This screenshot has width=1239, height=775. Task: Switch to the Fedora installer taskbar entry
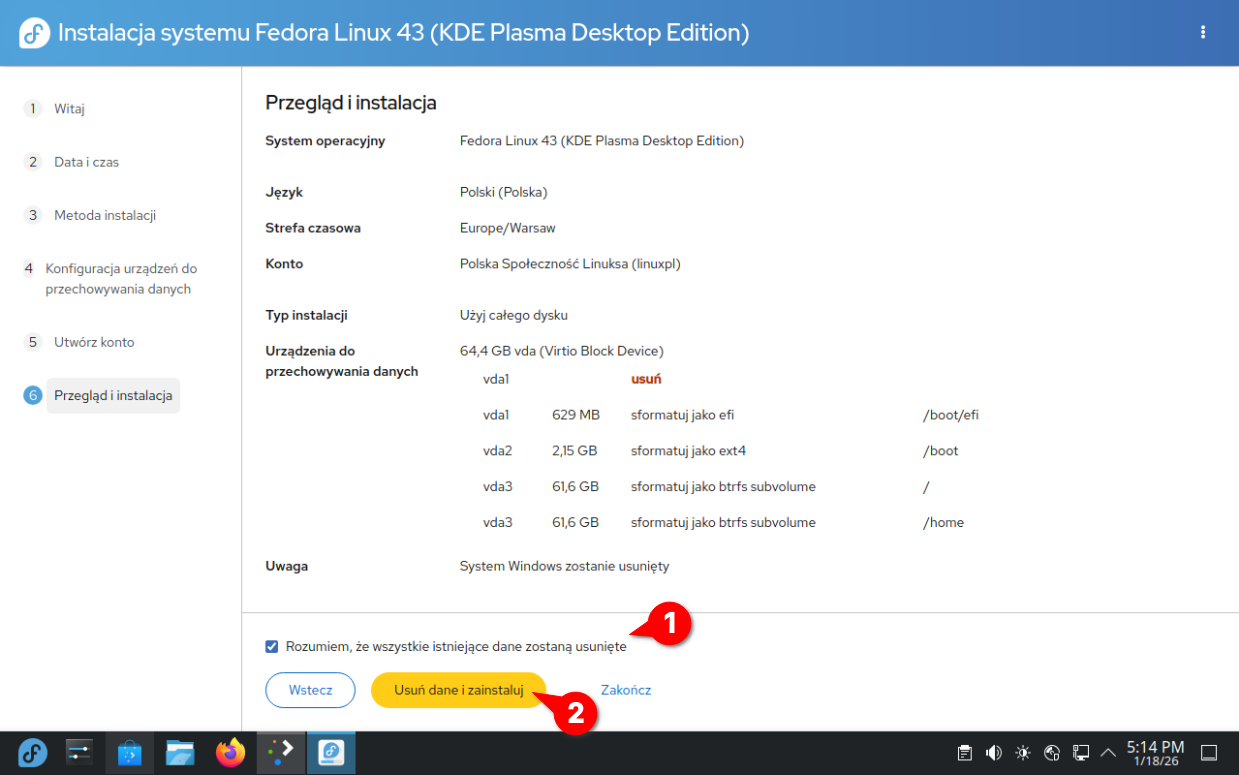tap(331, 752)
